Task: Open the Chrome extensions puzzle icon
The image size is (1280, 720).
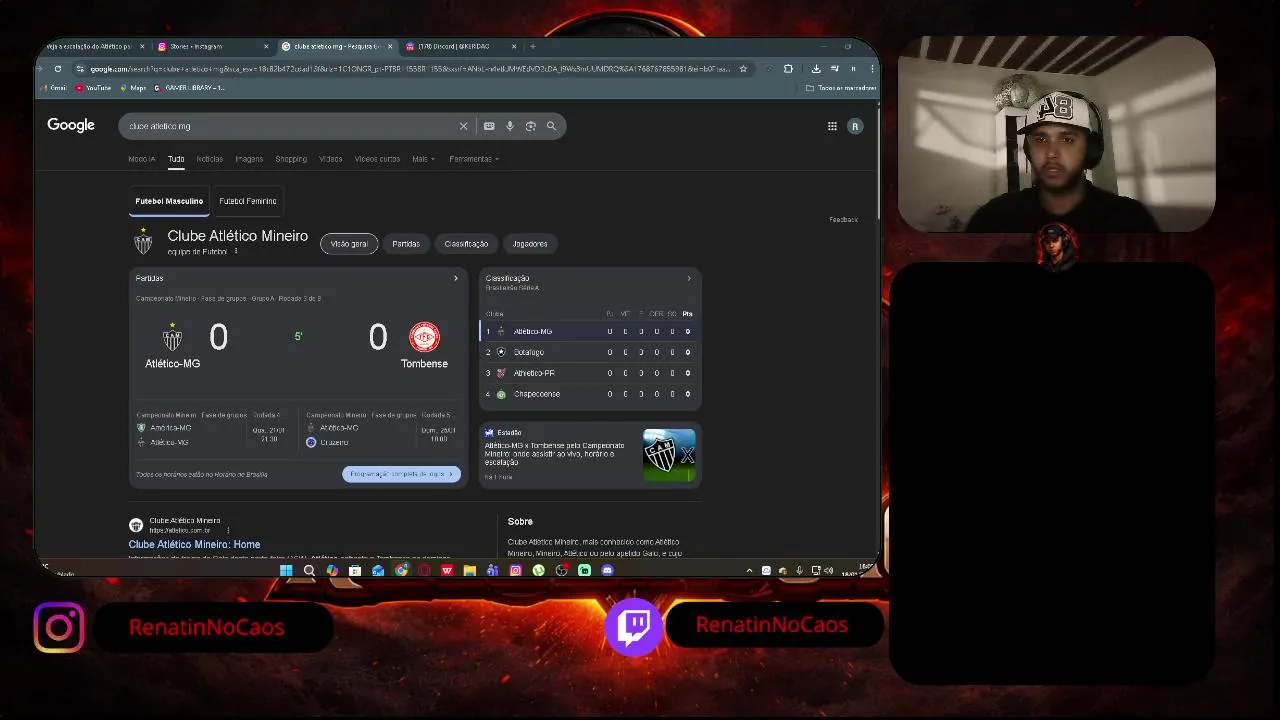Action: coord(788,69)
